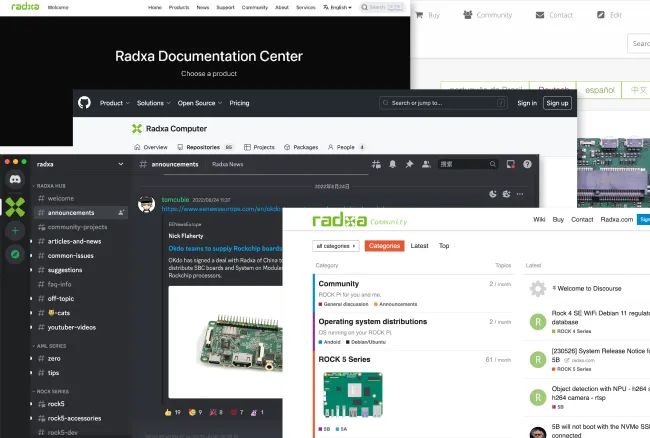This screenshot has height=438, width=650.
Task: Switch to Top tab in forum
Action: [444, 246]
